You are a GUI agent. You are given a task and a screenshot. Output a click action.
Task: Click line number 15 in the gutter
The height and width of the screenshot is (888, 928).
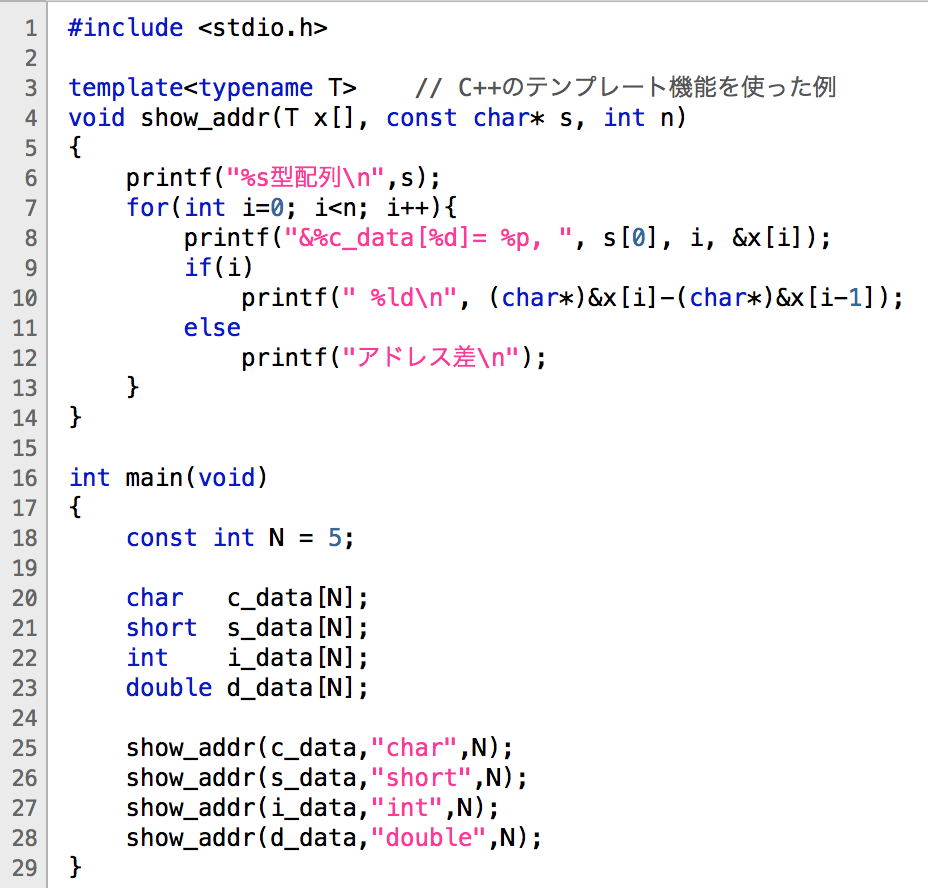tap(25, 448)
